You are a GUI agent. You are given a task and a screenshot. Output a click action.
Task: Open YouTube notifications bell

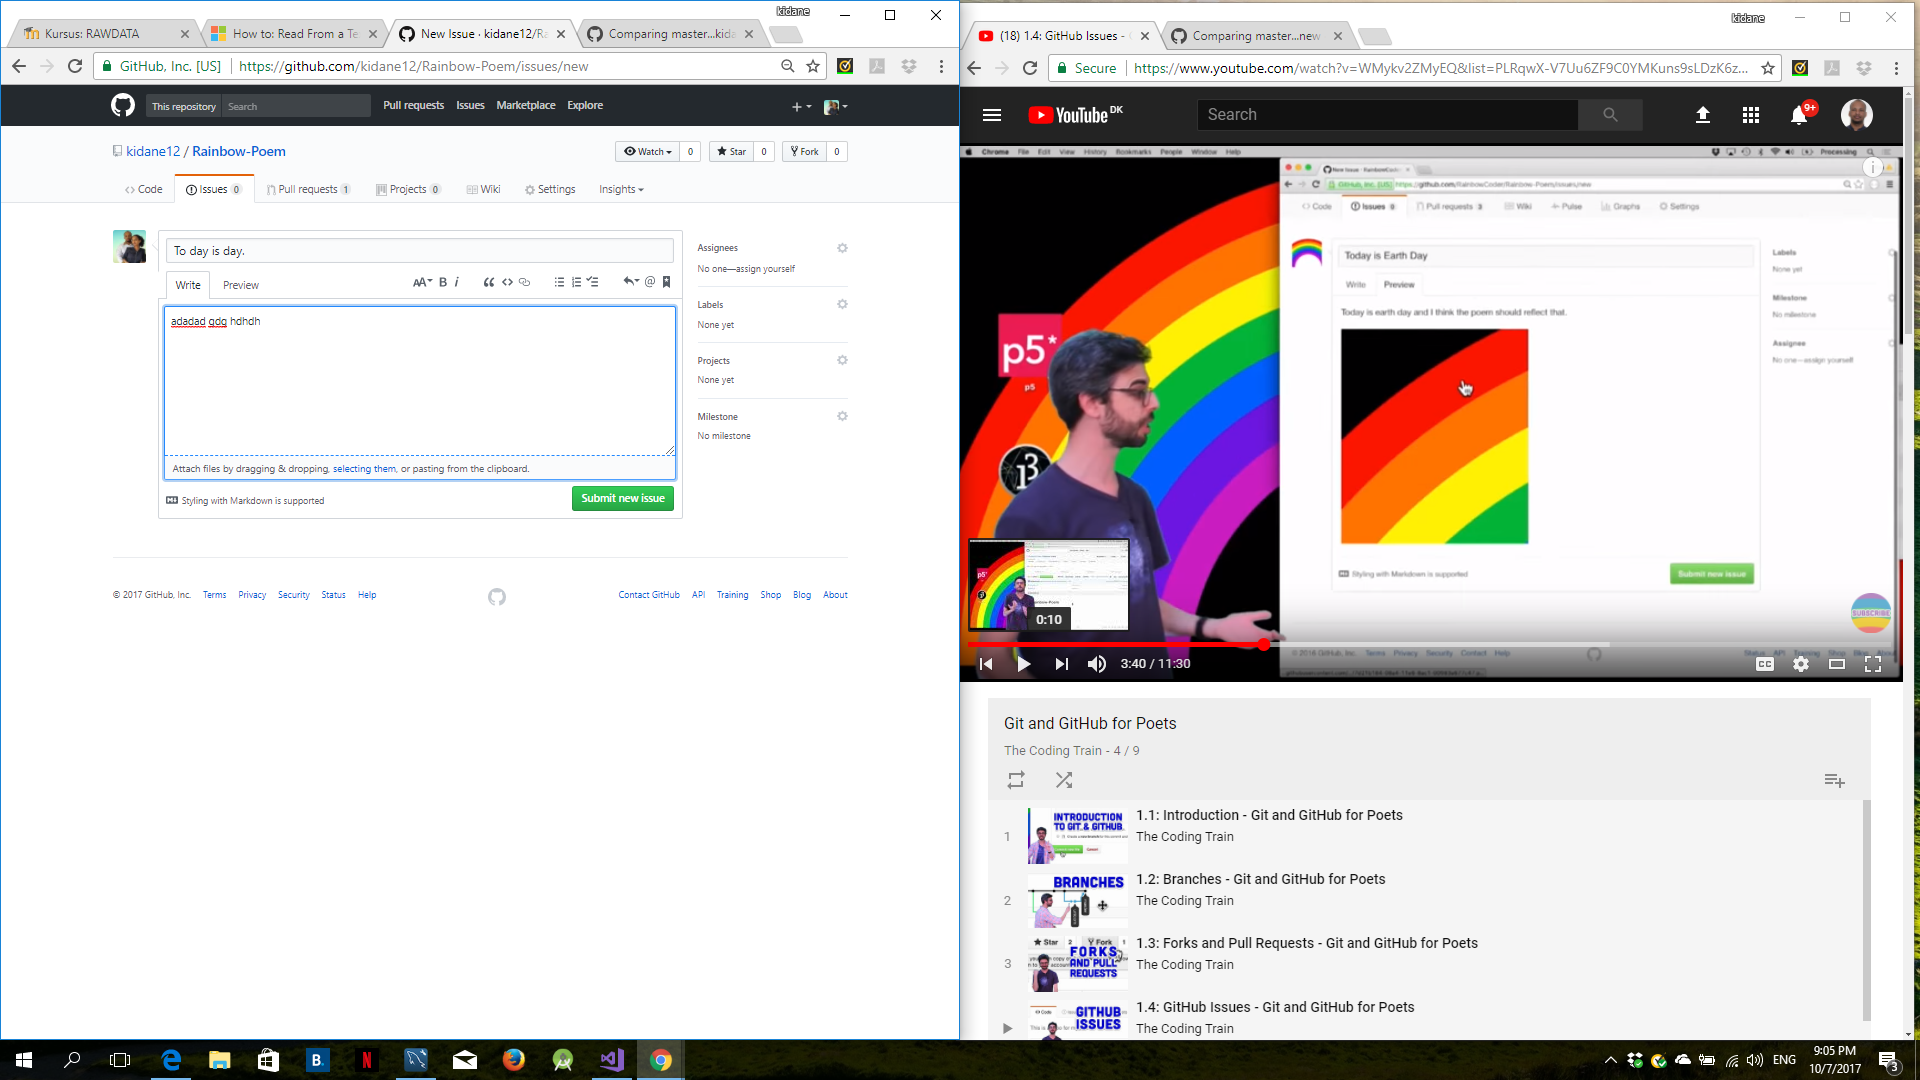point(1799,115)
